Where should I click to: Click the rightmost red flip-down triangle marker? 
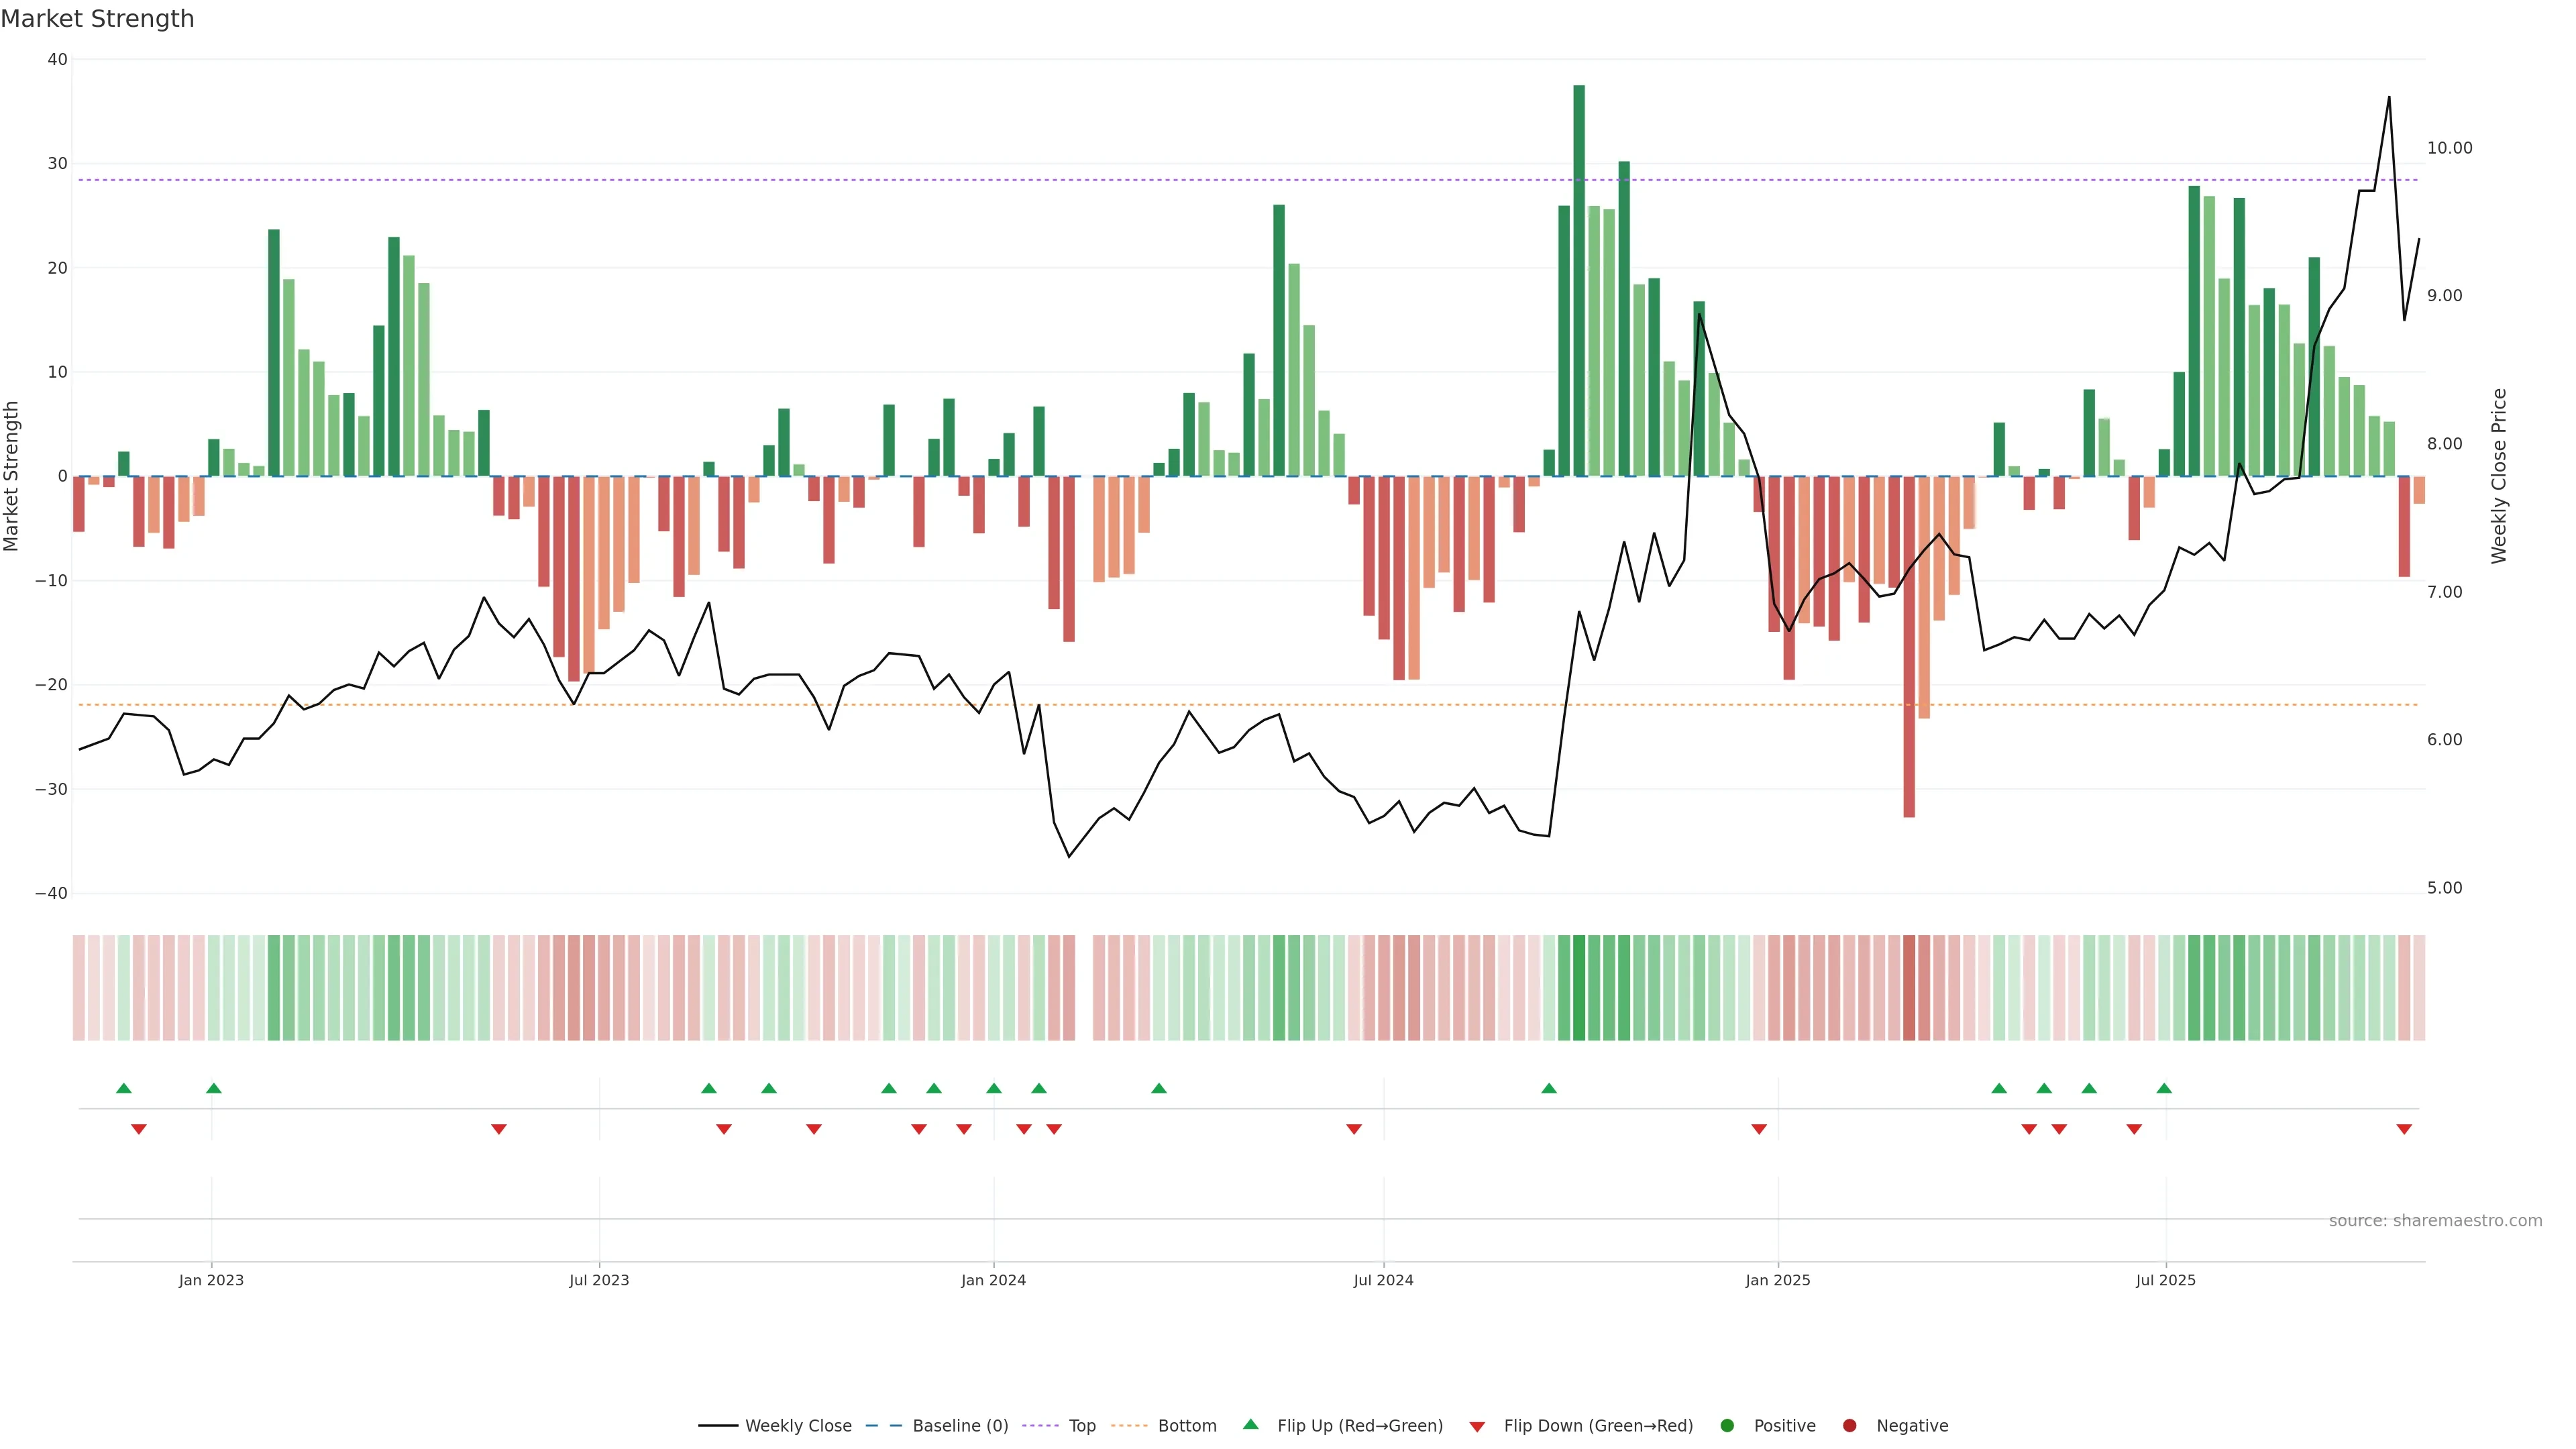[2404, 1129]
